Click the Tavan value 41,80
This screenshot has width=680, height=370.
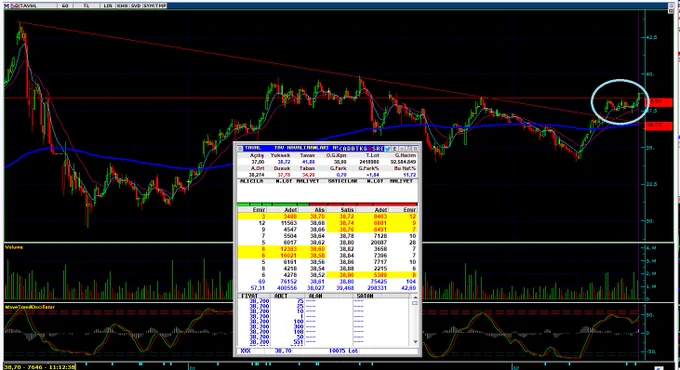(x=307, y=162)
